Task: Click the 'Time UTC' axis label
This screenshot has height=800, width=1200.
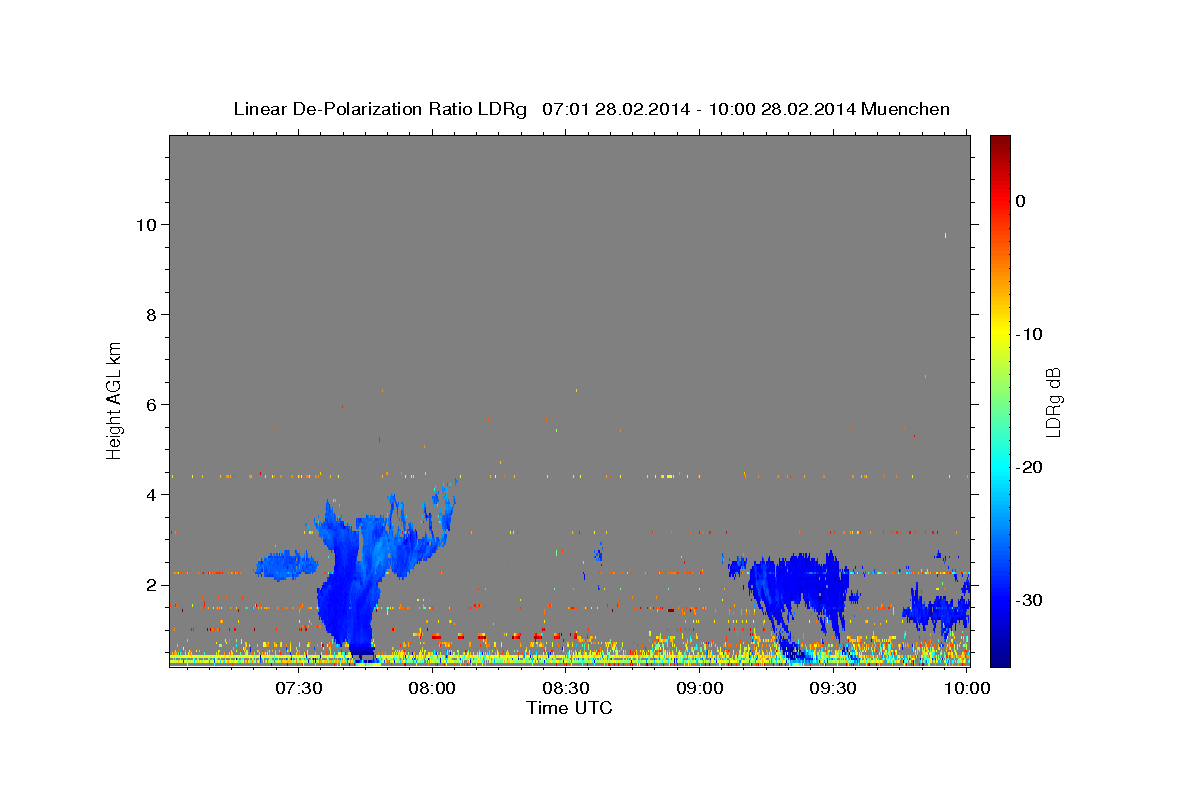Action: 569,708
